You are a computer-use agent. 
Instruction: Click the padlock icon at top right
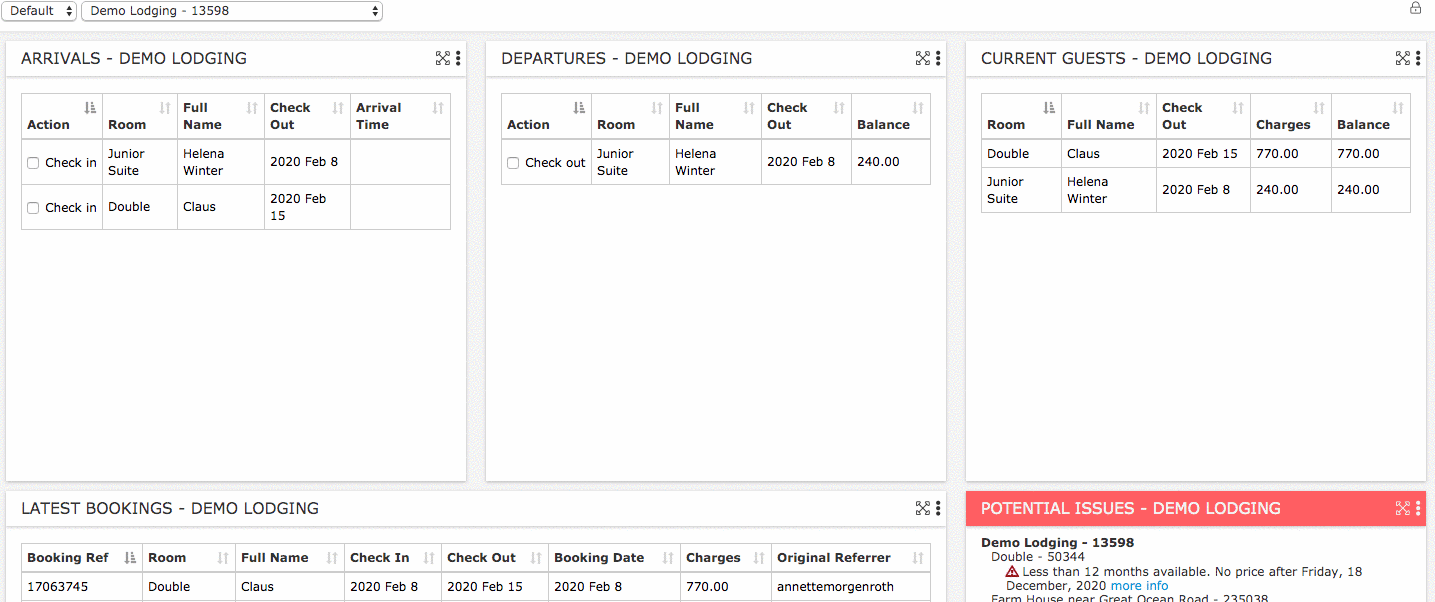(x=1415, y=8)
